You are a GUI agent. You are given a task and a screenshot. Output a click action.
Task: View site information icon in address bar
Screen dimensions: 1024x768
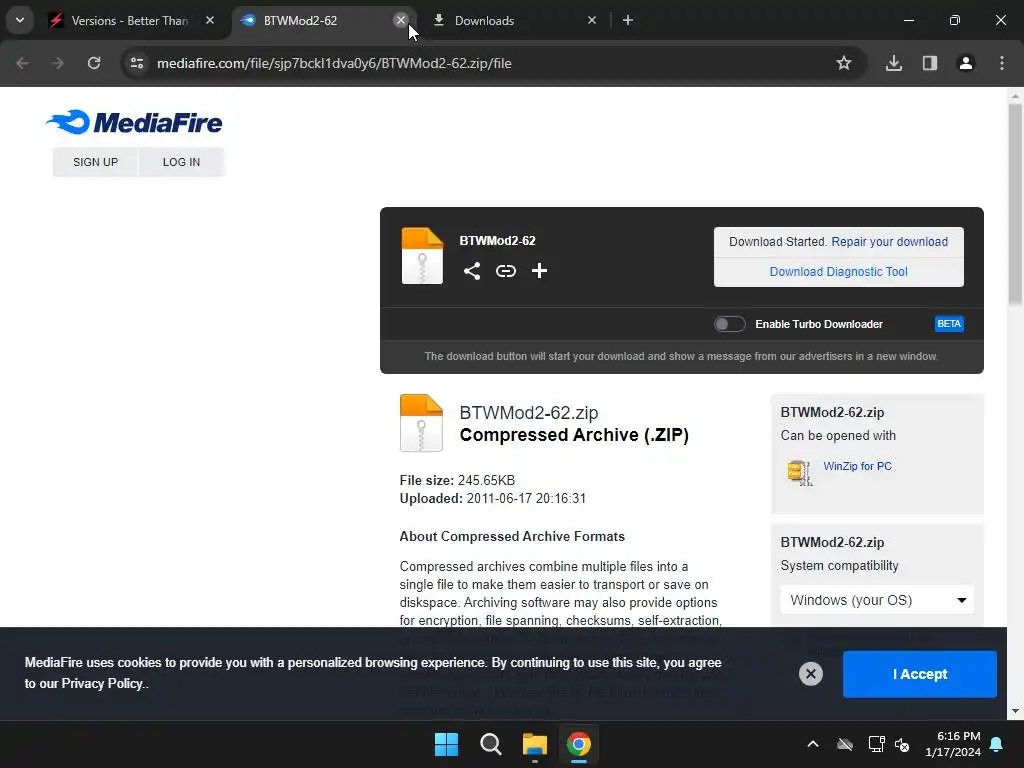(137, 63)
